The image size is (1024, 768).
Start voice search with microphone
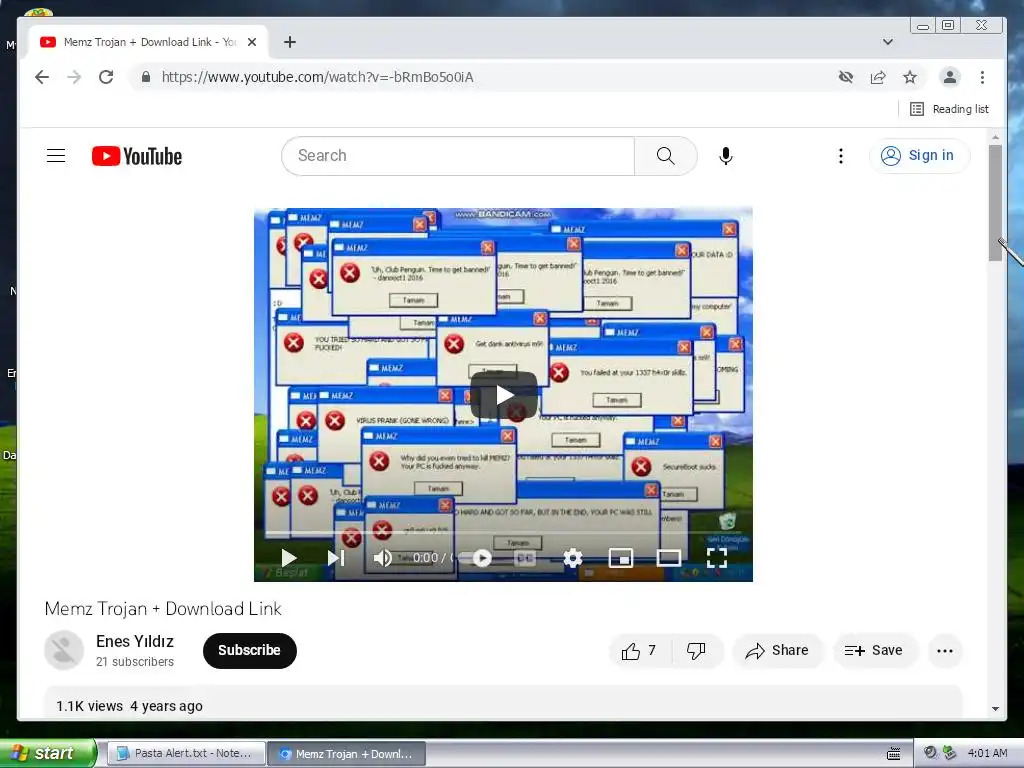coord(726,155)
